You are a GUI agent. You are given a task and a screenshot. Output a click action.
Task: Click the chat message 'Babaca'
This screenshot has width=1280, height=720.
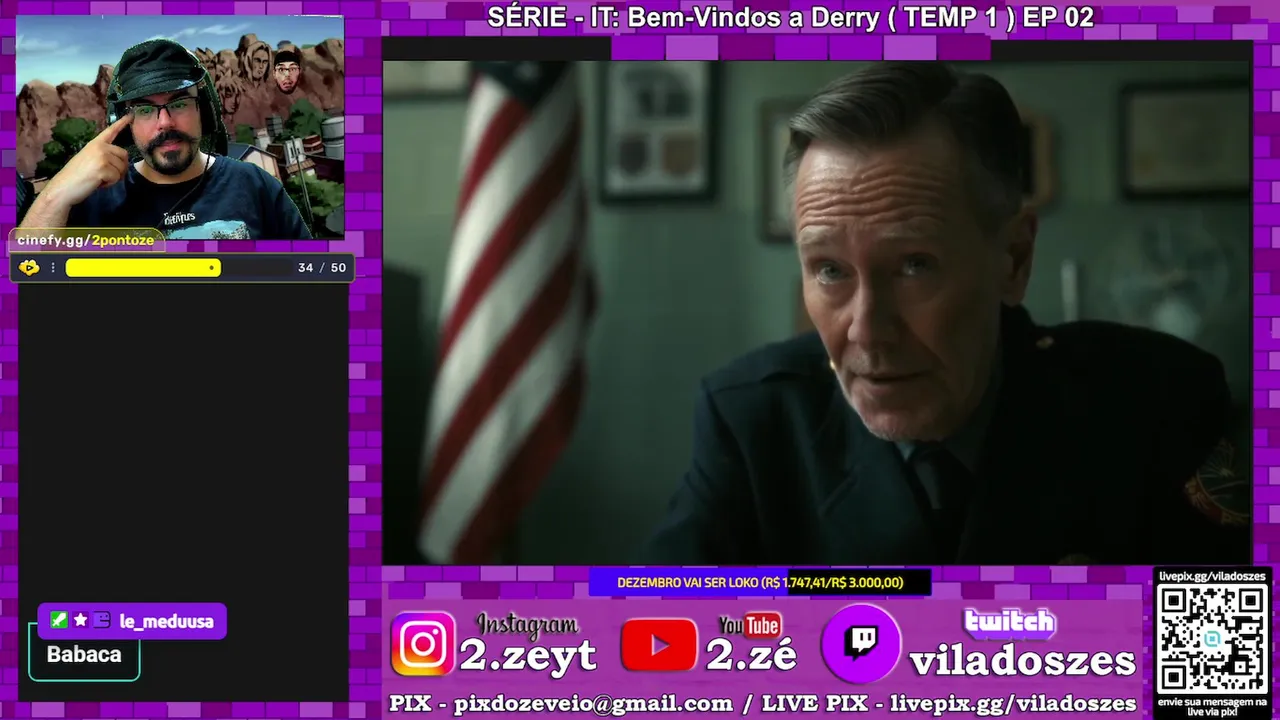pyautogui.click(x=84, y=655)
